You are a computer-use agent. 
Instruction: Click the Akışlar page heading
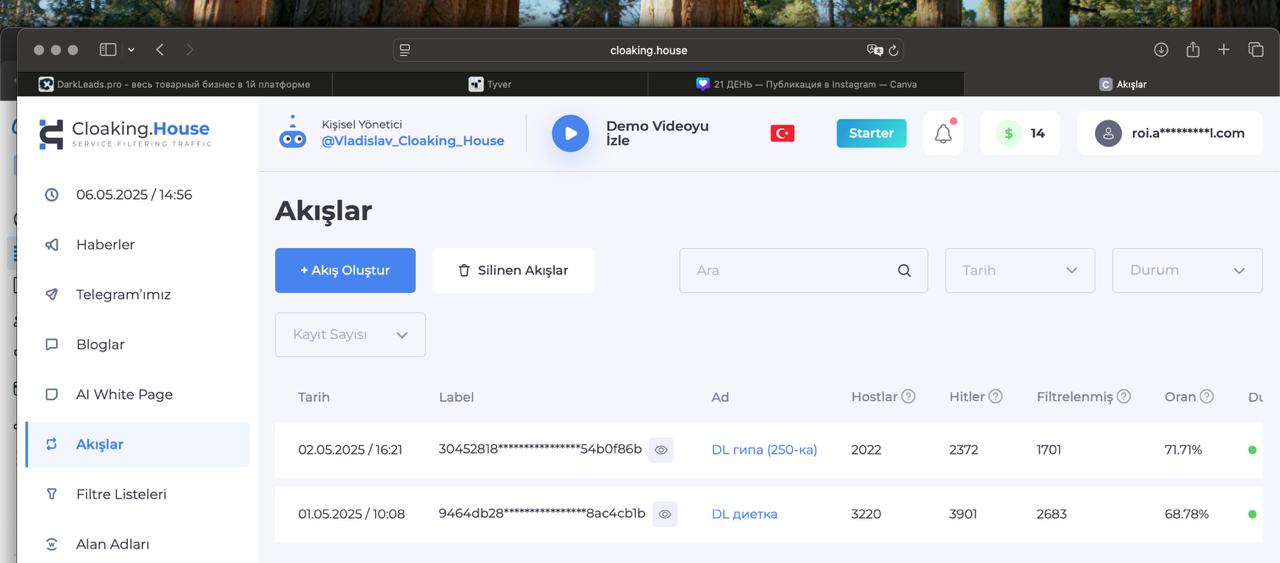pyautogui.click(x=323, y=211)
